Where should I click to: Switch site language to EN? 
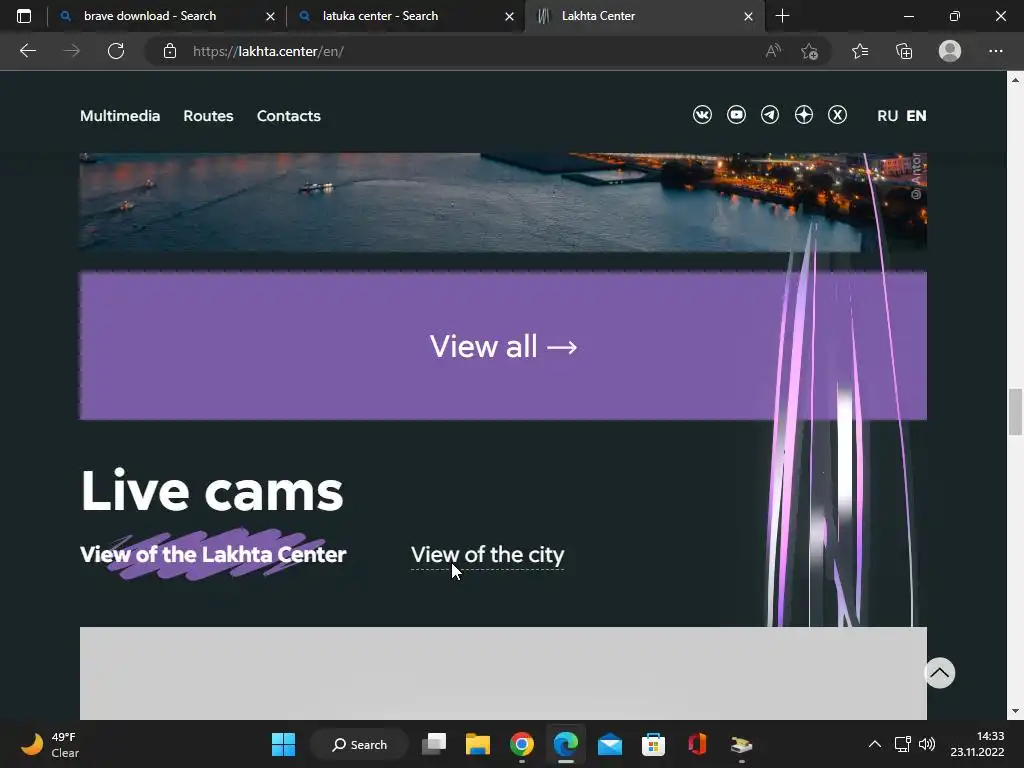(x=916, y=116)
